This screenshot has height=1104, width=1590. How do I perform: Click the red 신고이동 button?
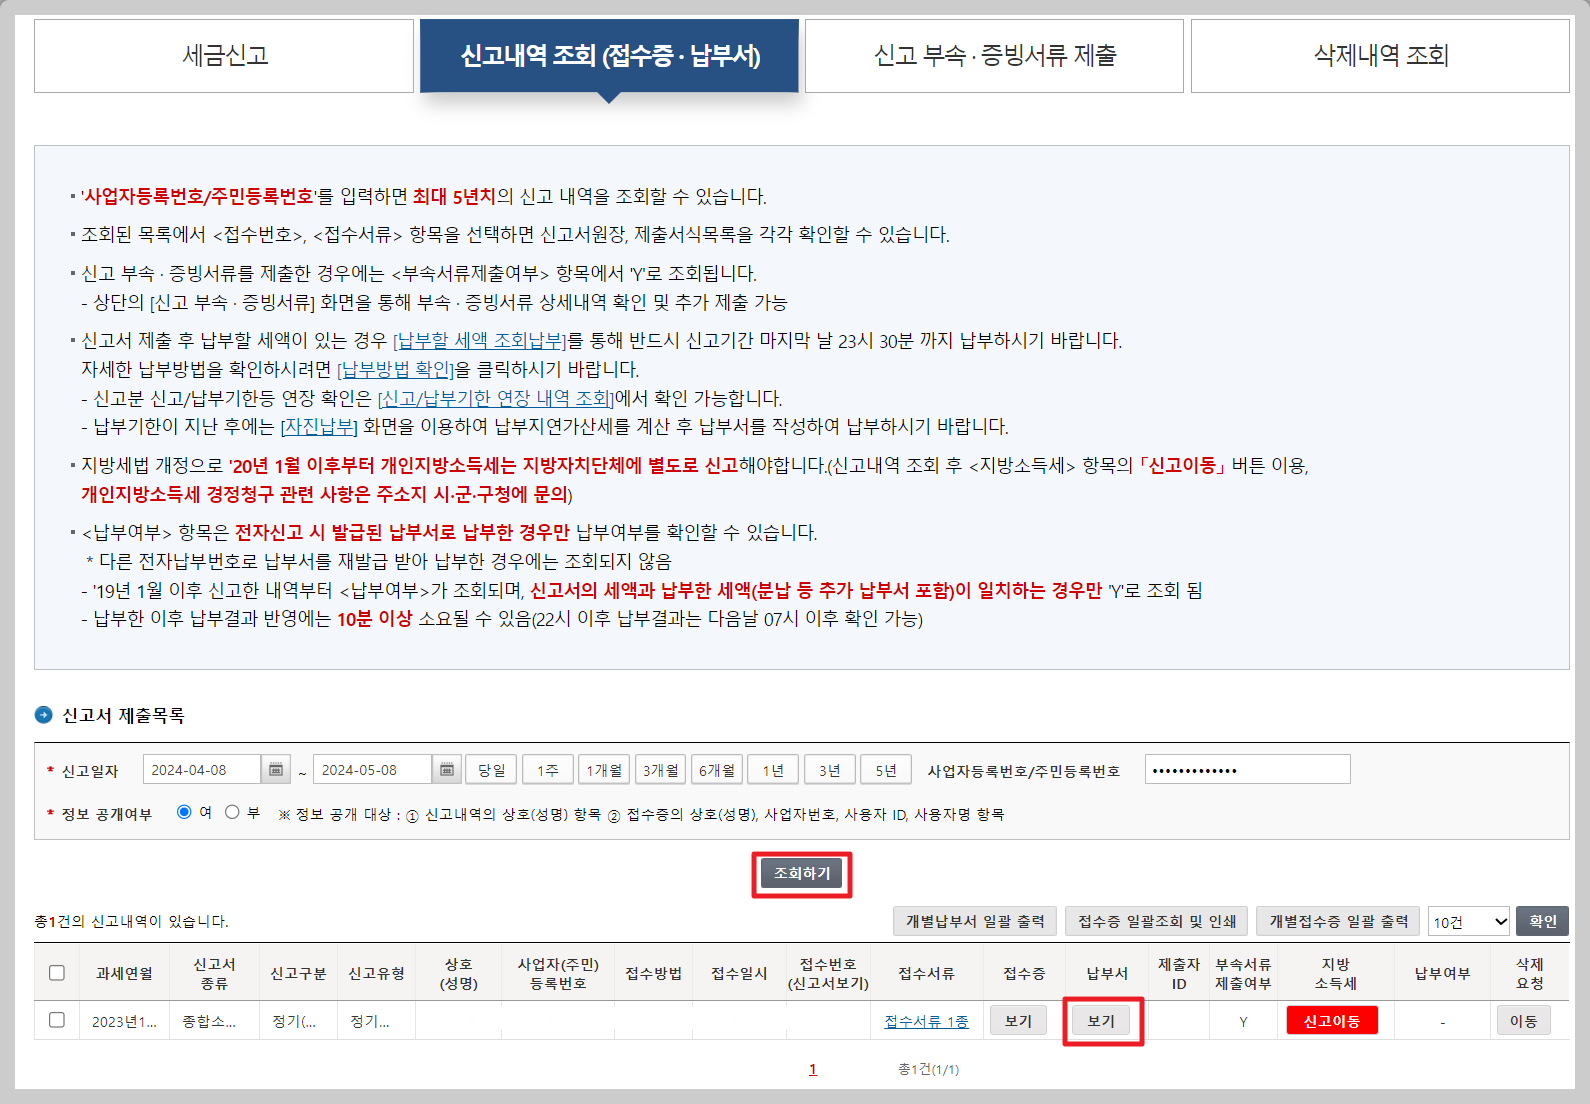1332,1021
